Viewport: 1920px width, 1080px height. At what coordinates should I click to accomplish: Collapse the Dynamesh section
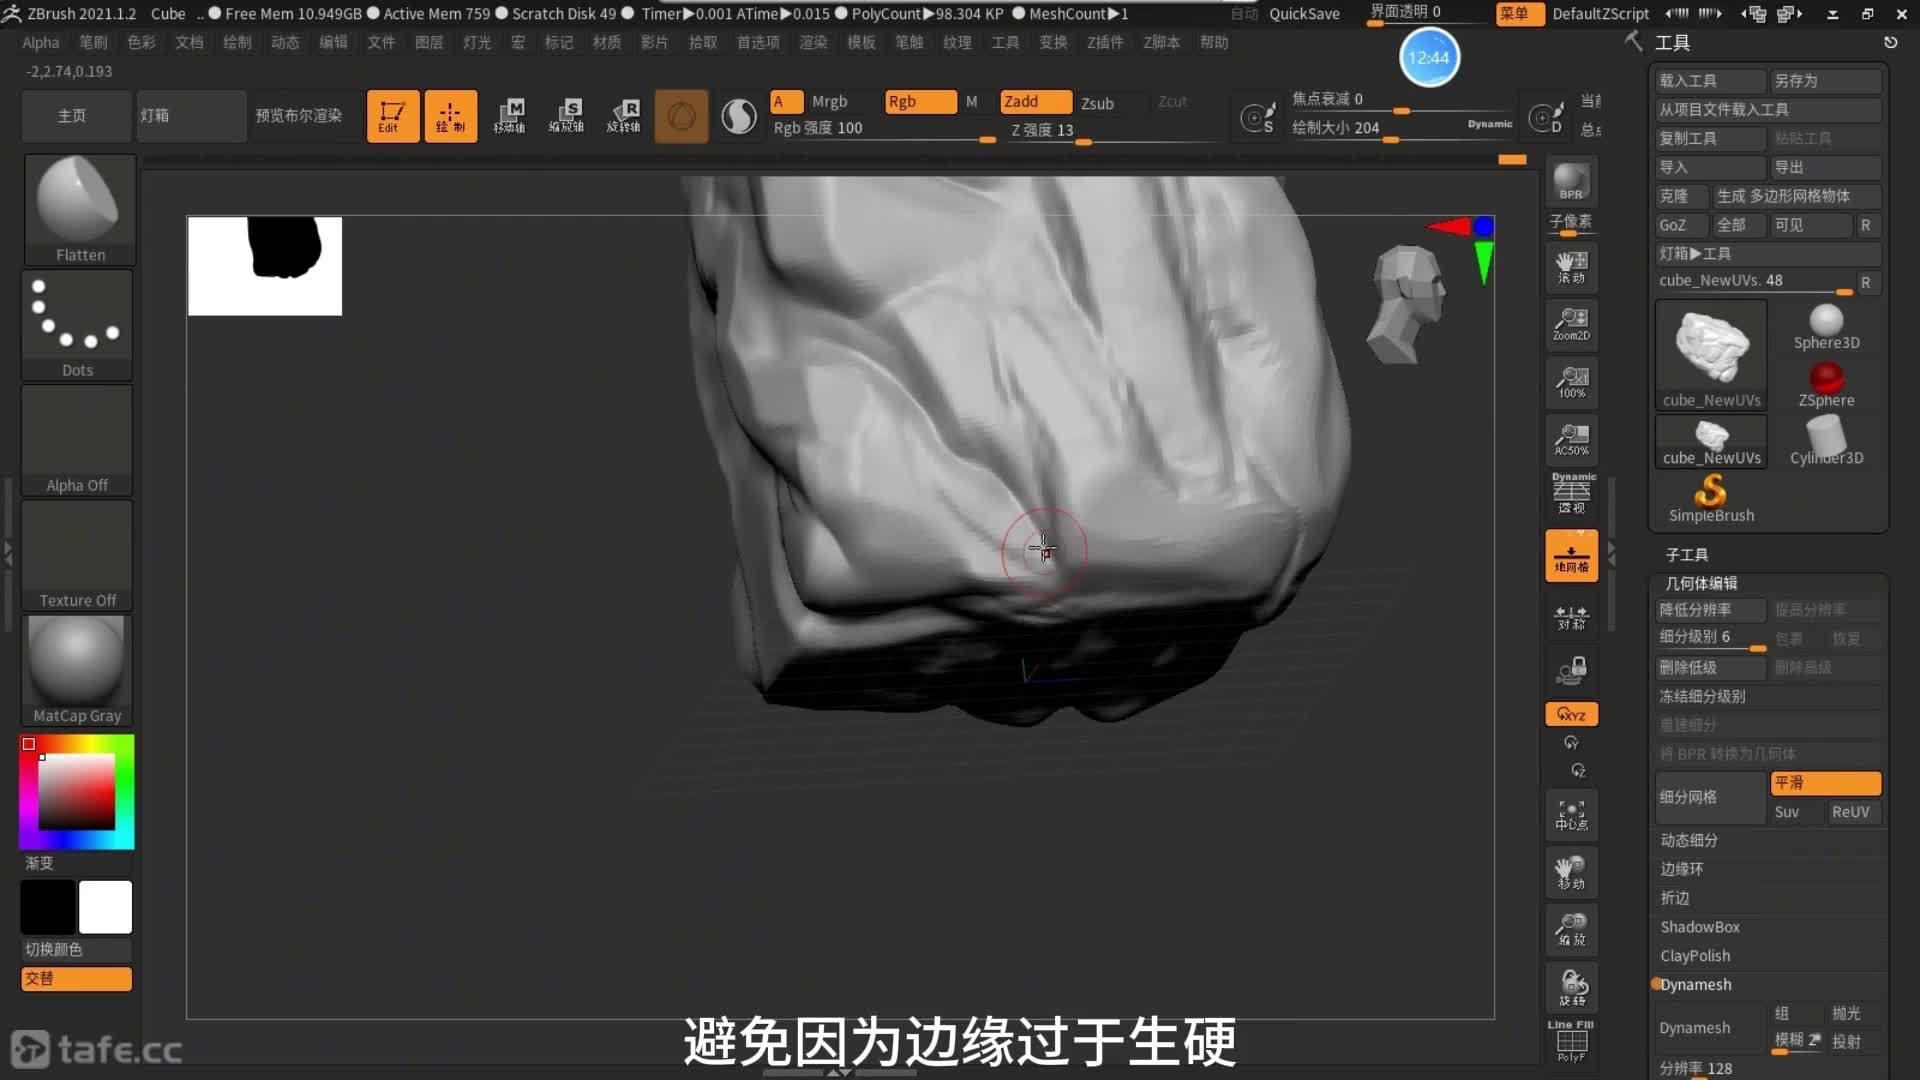pos(1696,985)
